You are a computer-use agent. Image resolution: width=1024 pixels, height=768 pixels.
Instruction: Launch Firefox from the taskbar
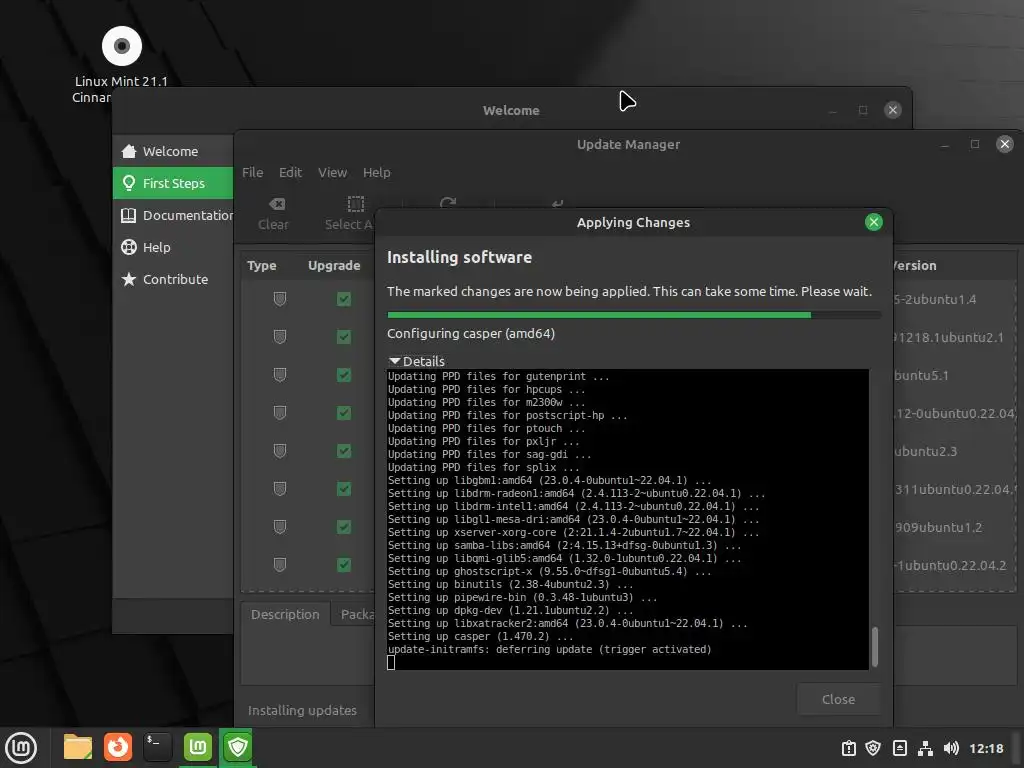[118, 747]
